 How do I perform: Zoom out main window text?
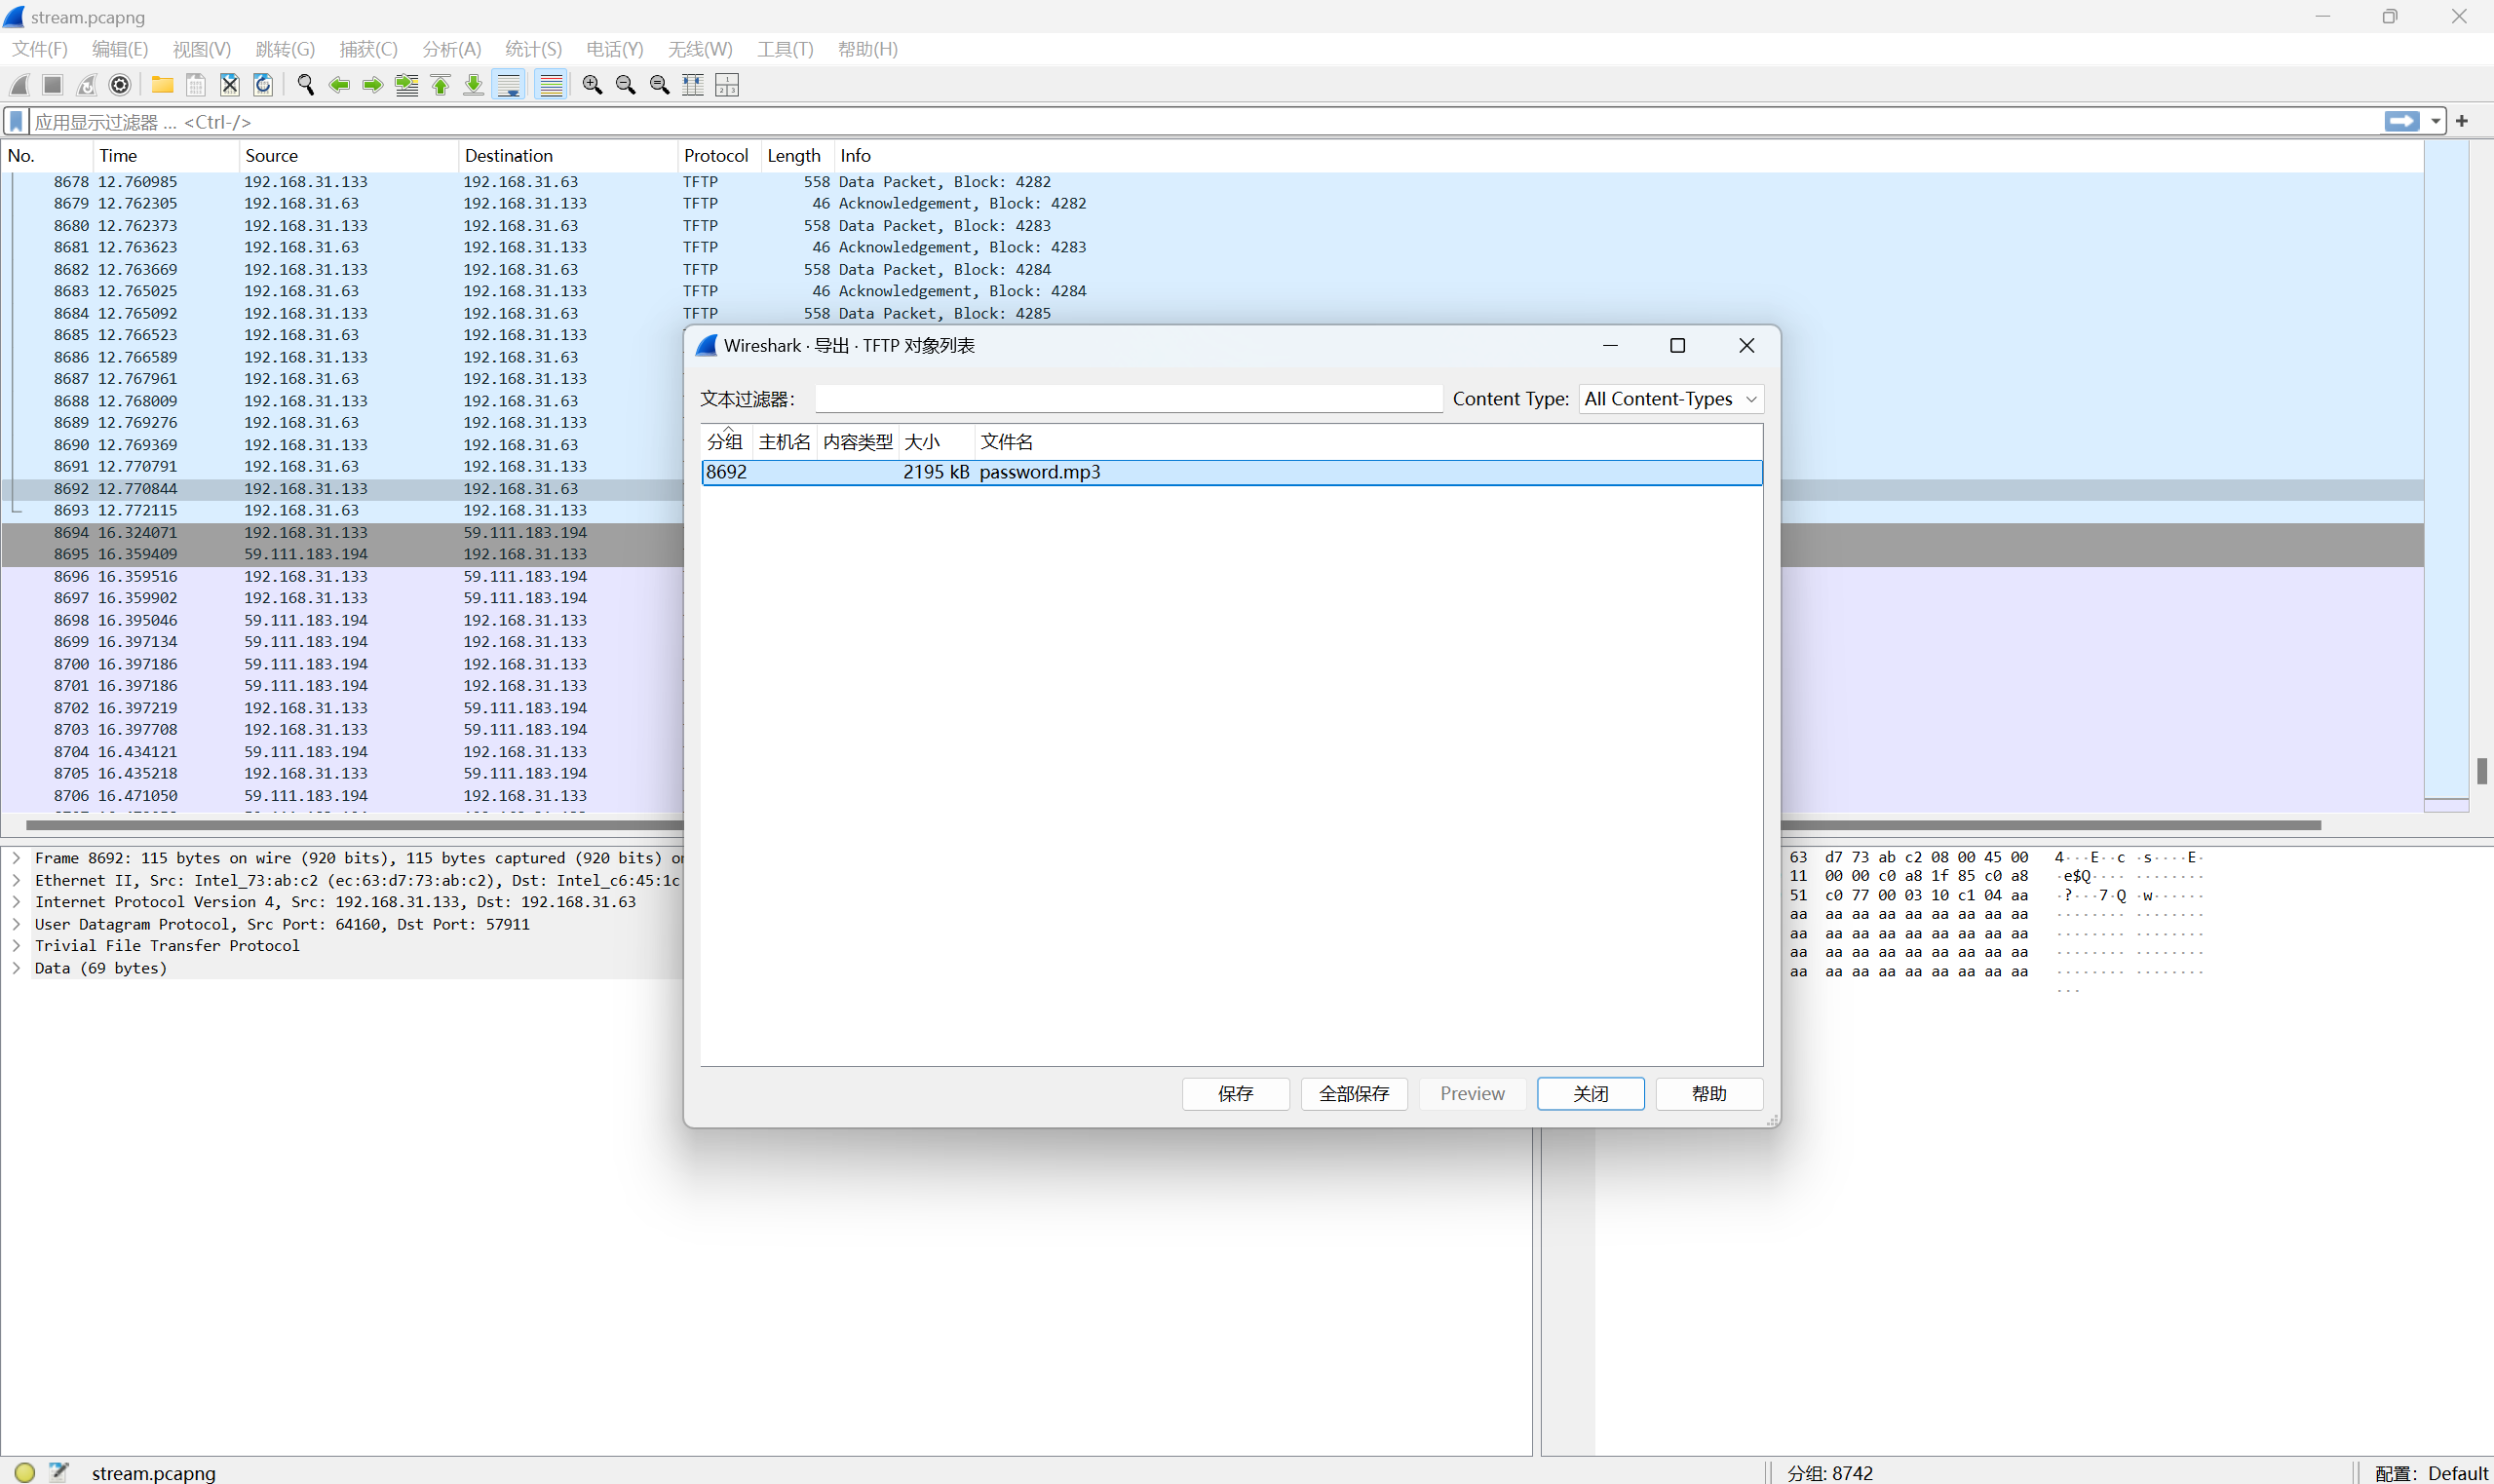pos(626,85)
